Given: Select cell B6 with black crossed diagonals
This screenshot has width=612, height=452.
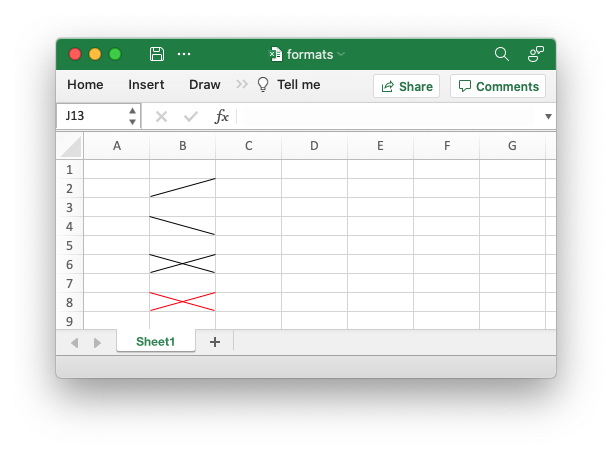Looking at the screenshot, I should coord(183,264).
